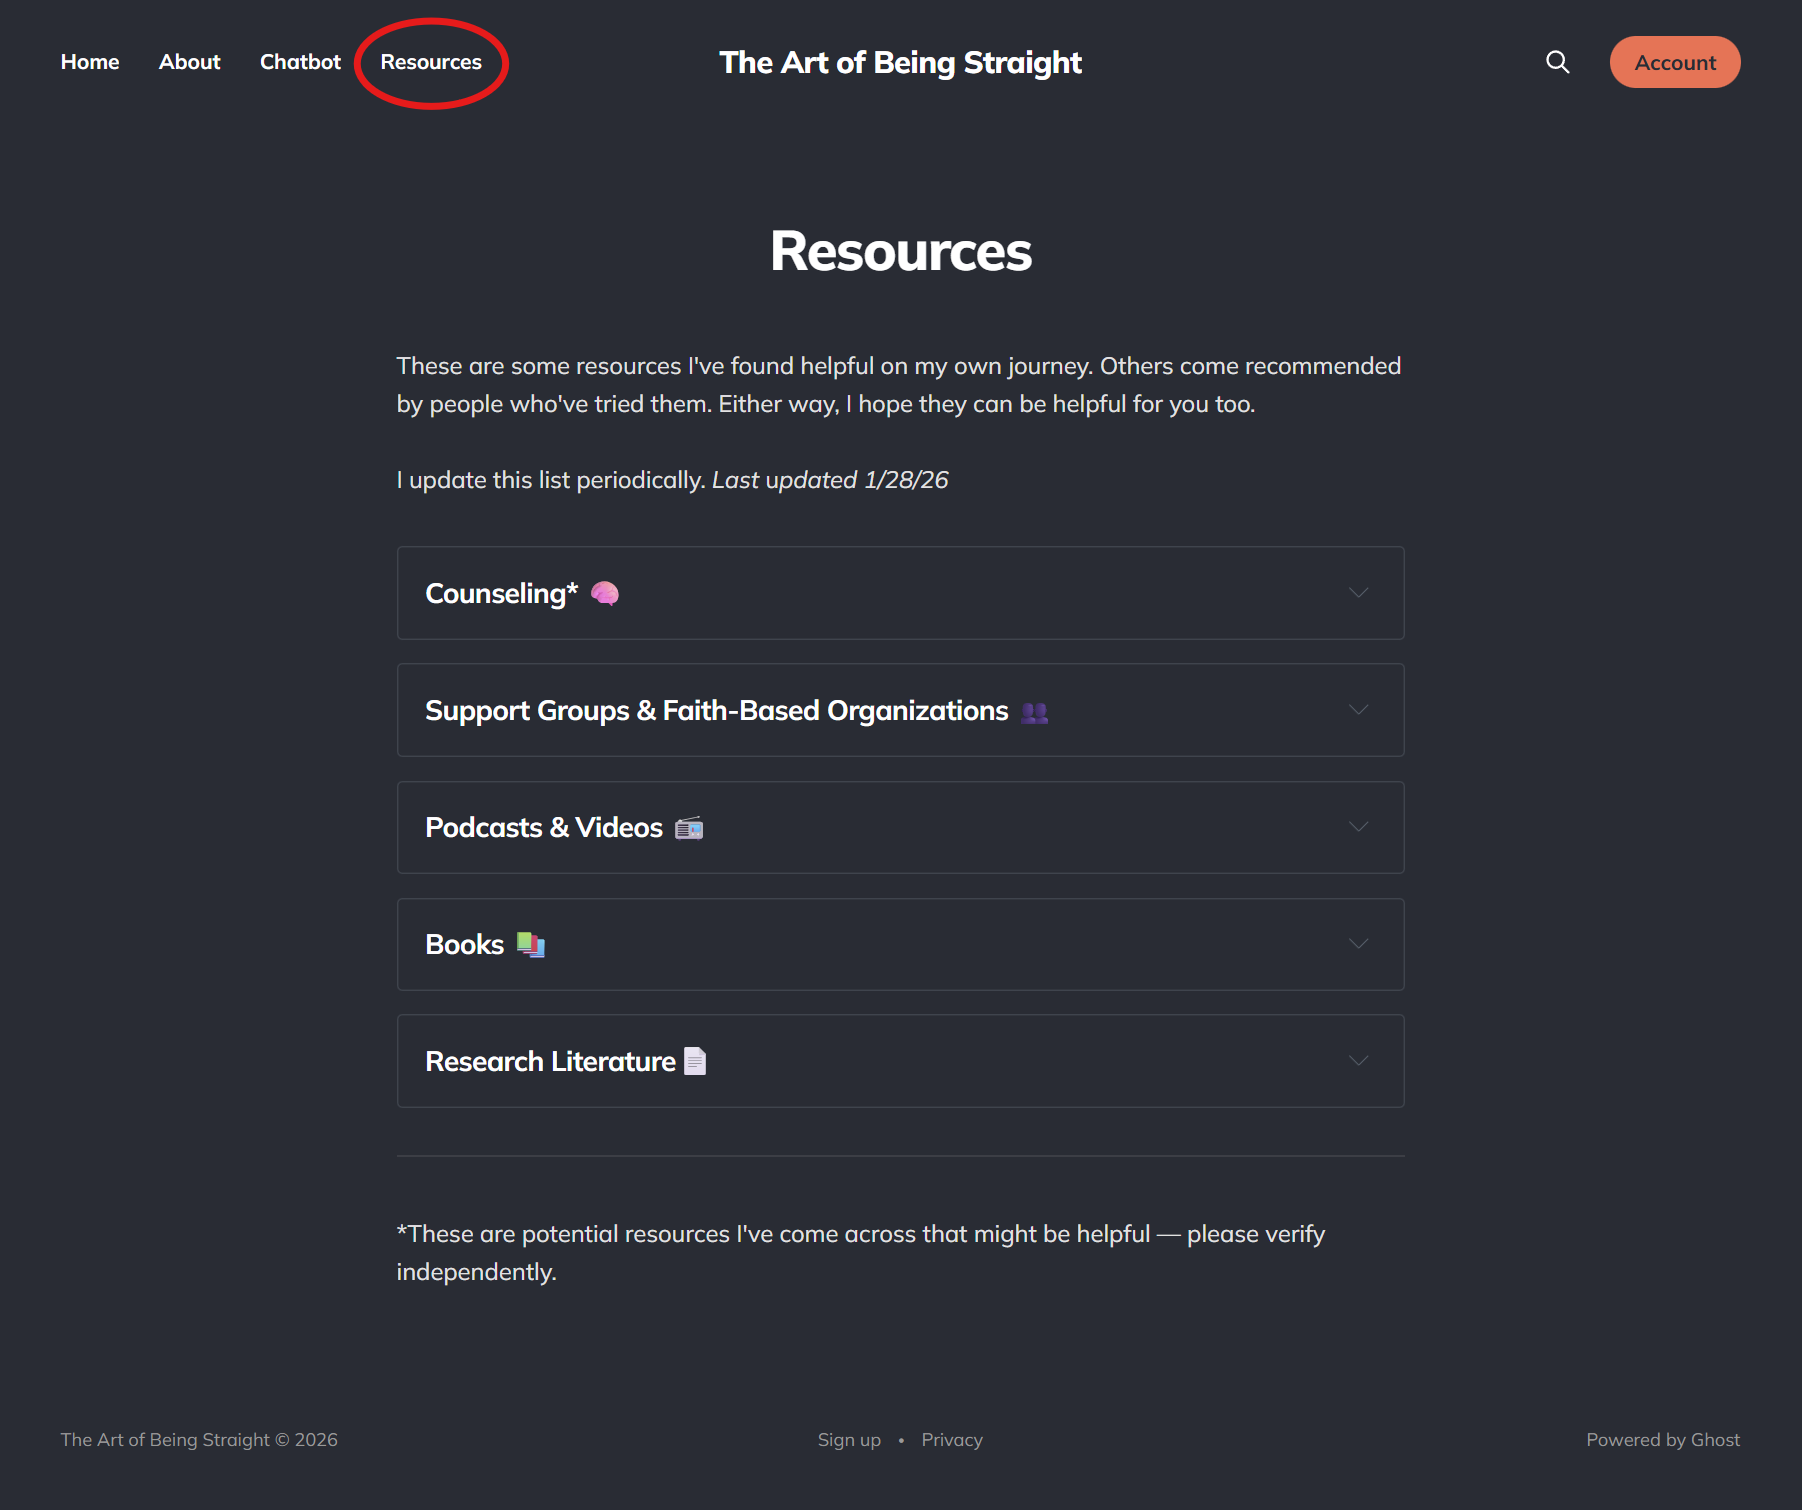Open the Privacy footer link
1802x1510 pixels.
click(x=952, y=1440)
